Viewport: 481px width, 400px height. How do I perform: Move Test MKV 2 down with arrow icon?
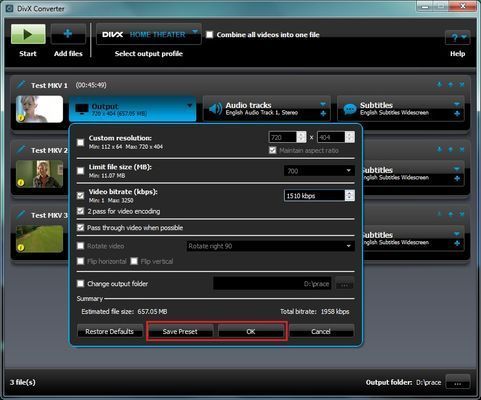[439, 149]
